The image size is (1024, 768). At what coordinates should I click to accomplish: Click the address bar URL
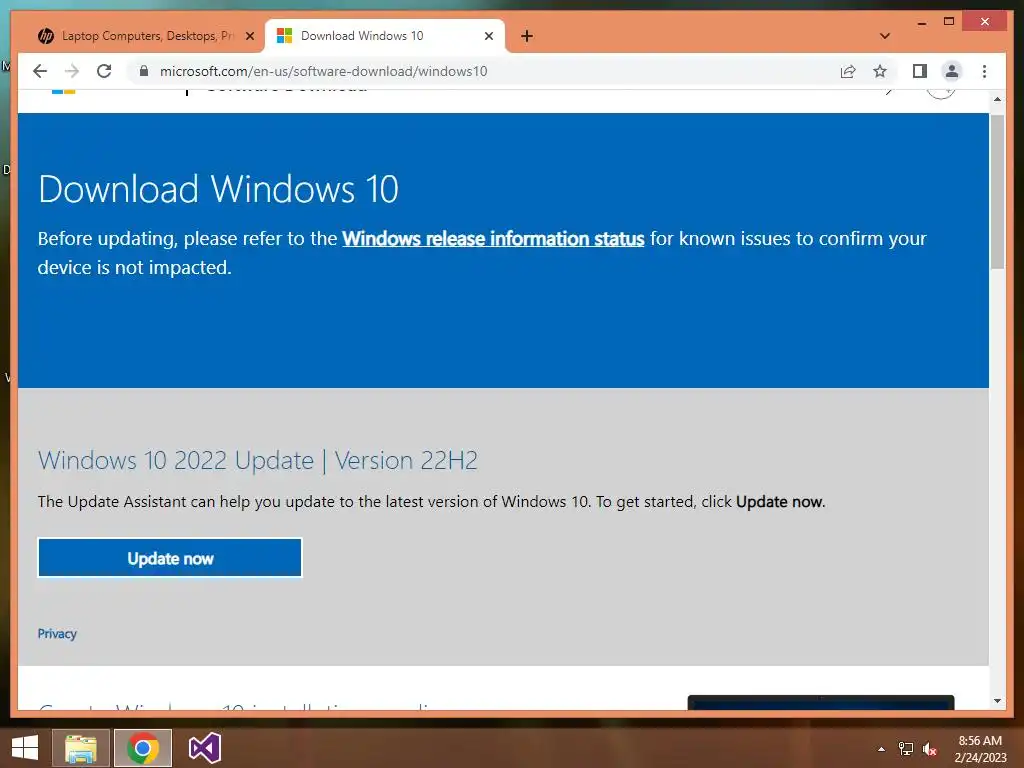323,71
